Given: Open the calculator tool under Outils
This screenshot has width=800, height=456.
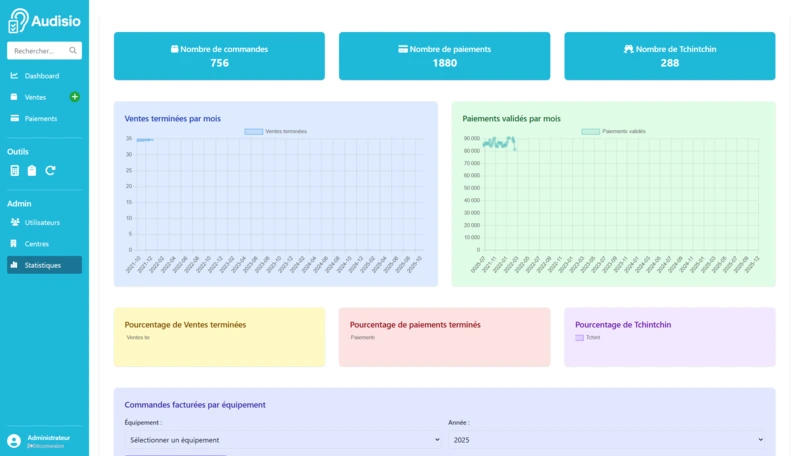Looking at the screenshot, I should [x=14, y=170].
